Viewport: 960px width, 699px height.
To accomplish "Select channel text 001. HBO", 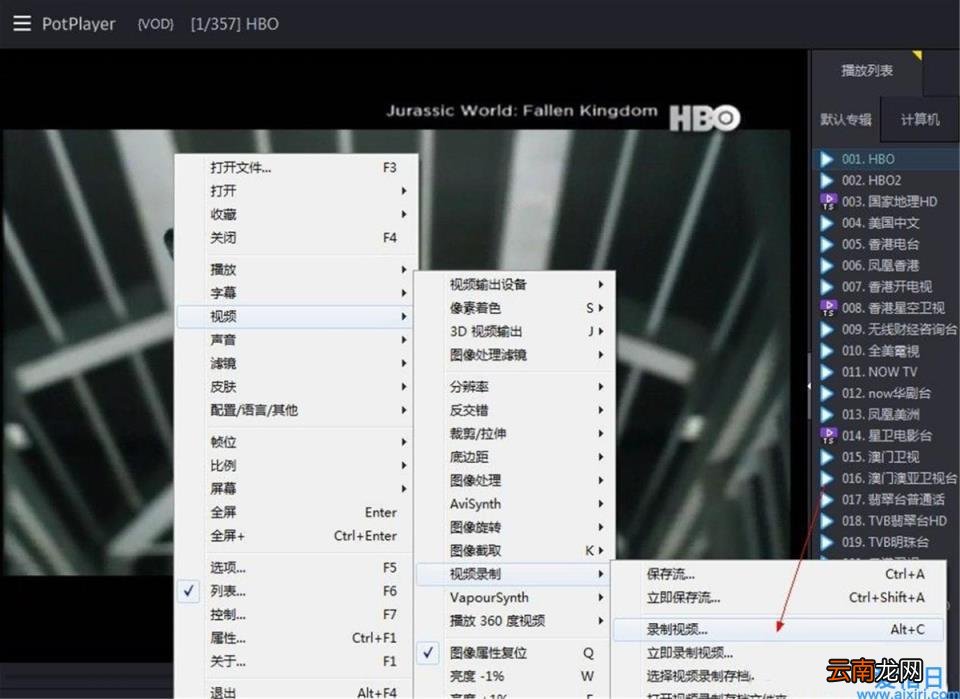I will [868, 159].
